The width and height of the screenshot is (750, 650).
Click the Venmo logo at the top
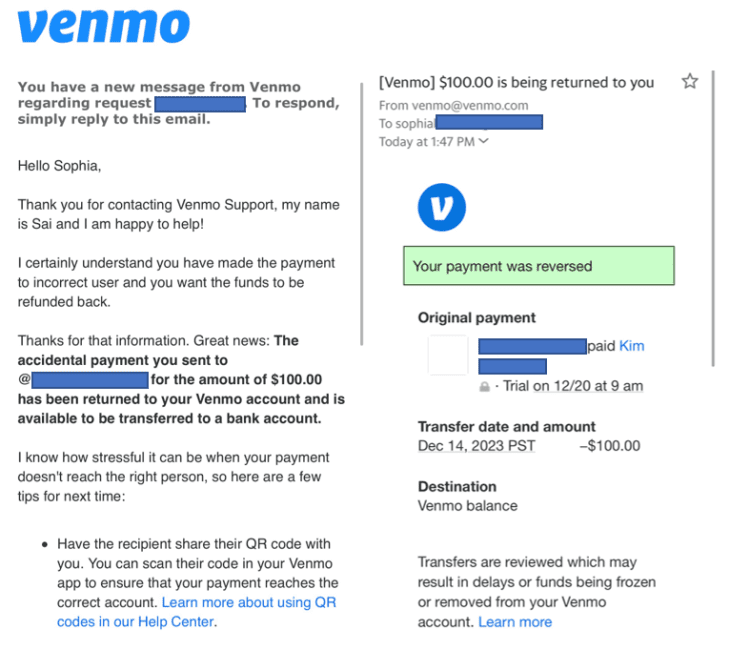[x=103, y=27]
